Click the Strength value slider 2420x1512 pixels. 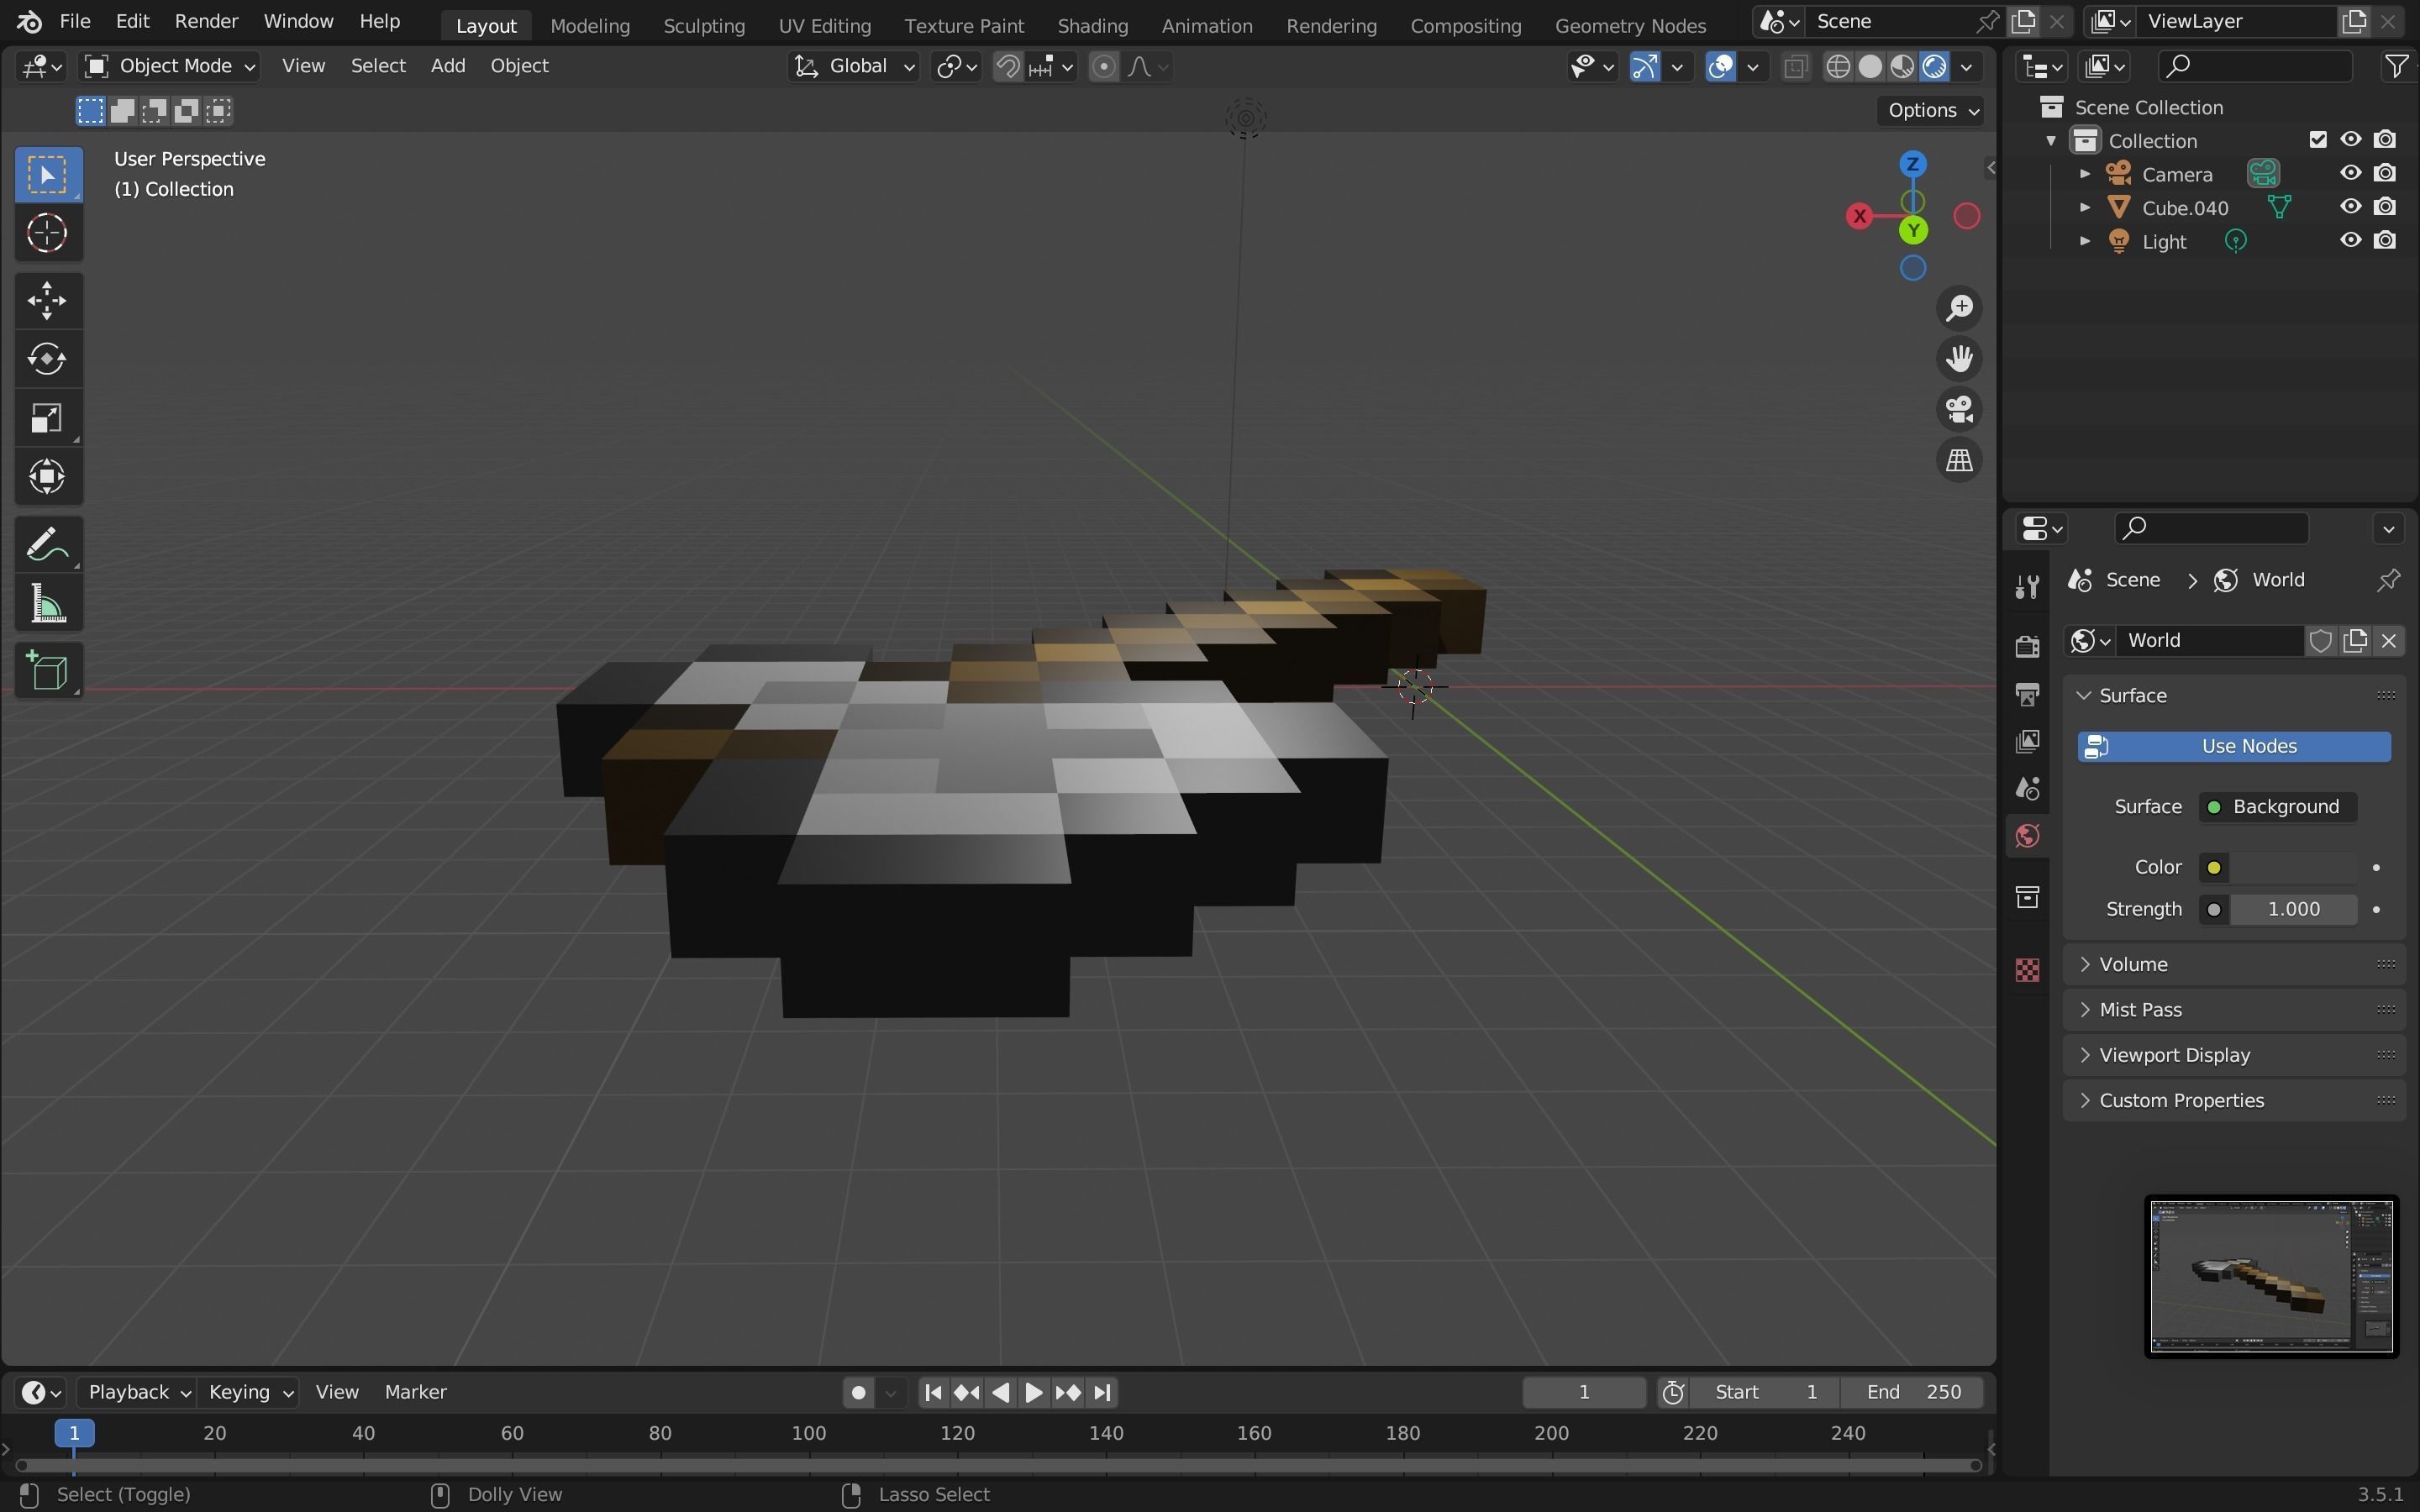coord(2293,909)
